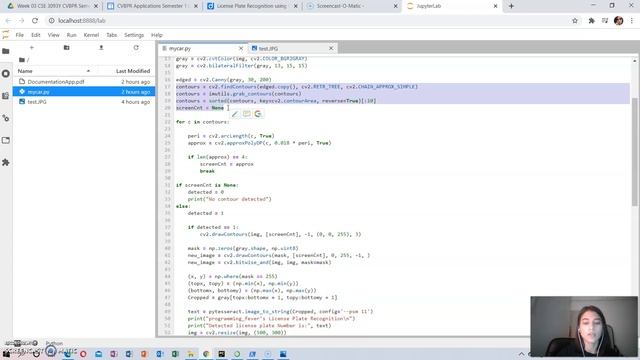Select test.JPG in file list
Screen dimensions: 640x360
[x=84, y=102]
